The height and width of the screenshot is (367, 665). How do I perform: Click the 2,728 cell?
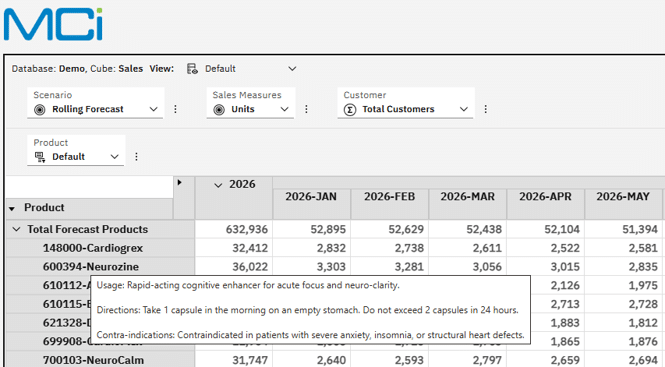(624, 304)
